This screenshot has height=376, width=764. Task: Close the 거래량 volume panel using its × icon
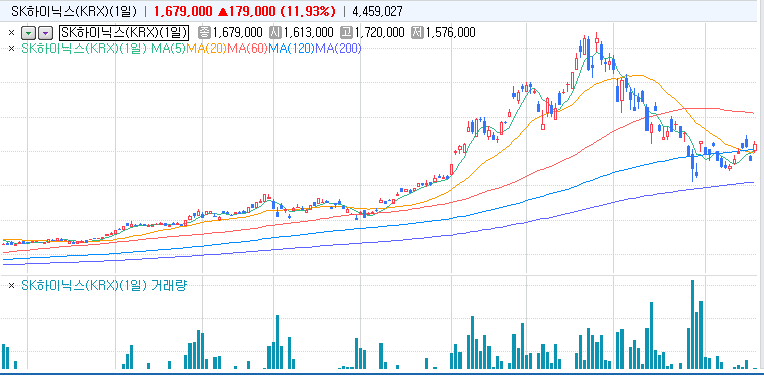tap(12, 286)
